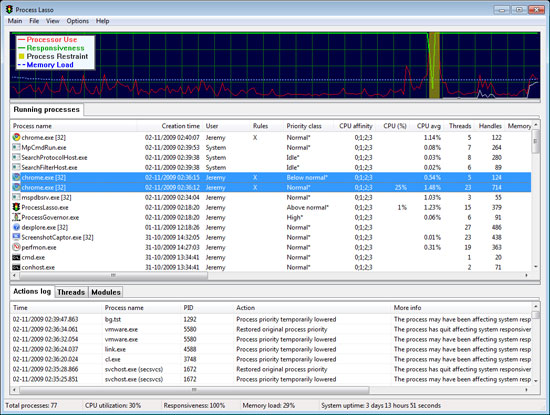The image size is (550, 415).
Task: Click the Process Lasso title bar icon
Action: click(9, 9)
